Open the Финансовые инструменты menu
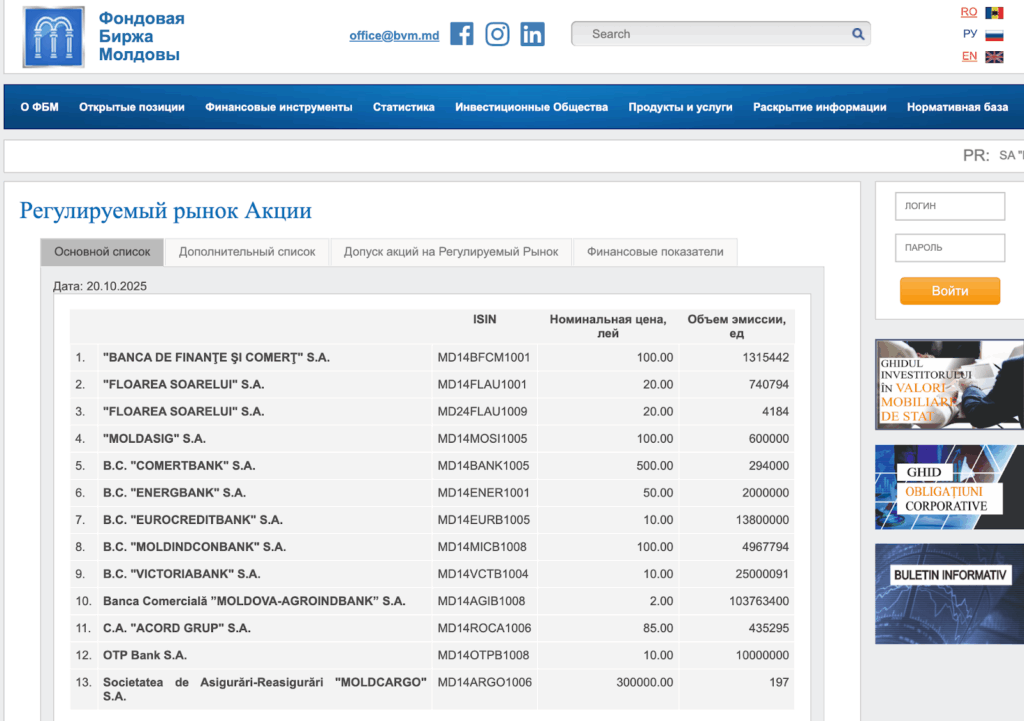This screenshot has height=721, width=1024. [x=278, y=107]
